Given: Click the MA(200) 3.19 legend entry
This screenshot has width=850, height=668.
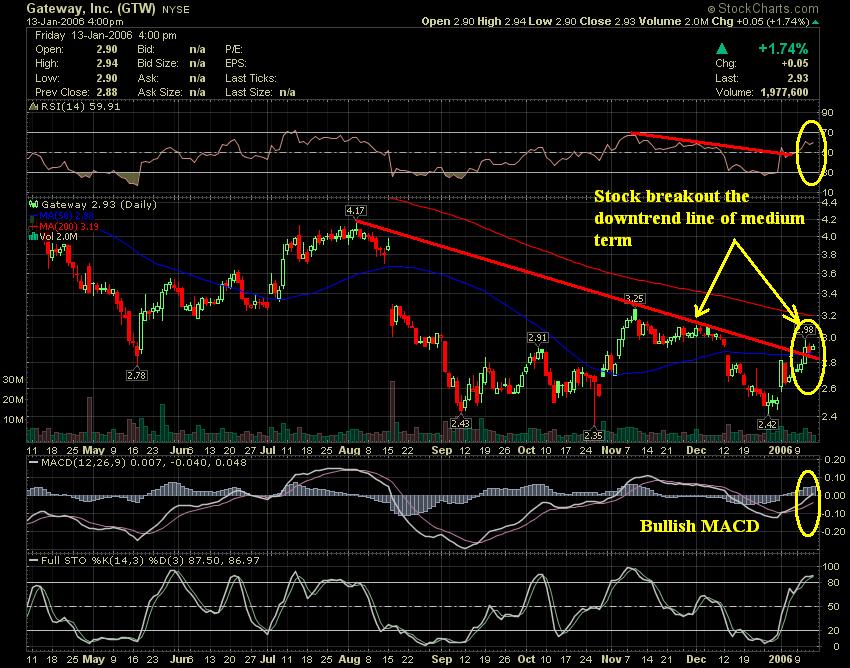Looking at the screenshot, I should coord(69,227).
